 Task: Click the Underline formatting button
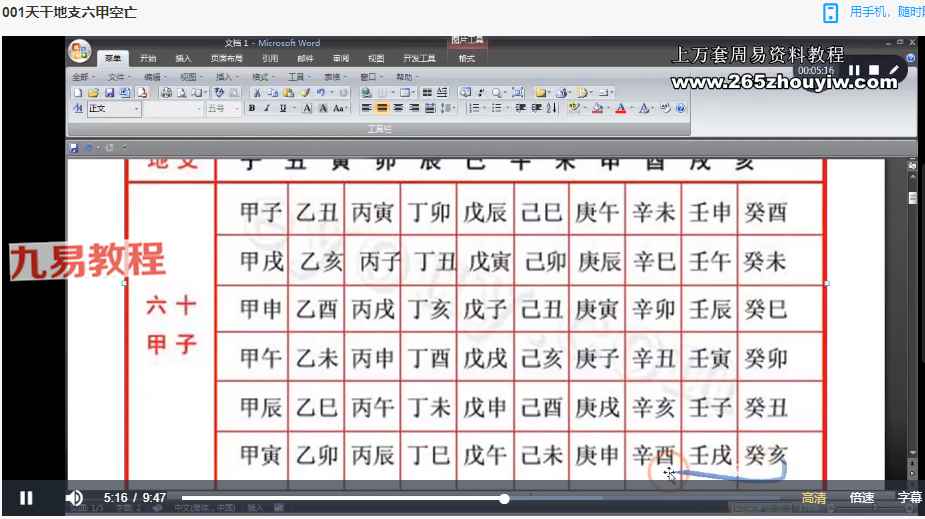282,109
